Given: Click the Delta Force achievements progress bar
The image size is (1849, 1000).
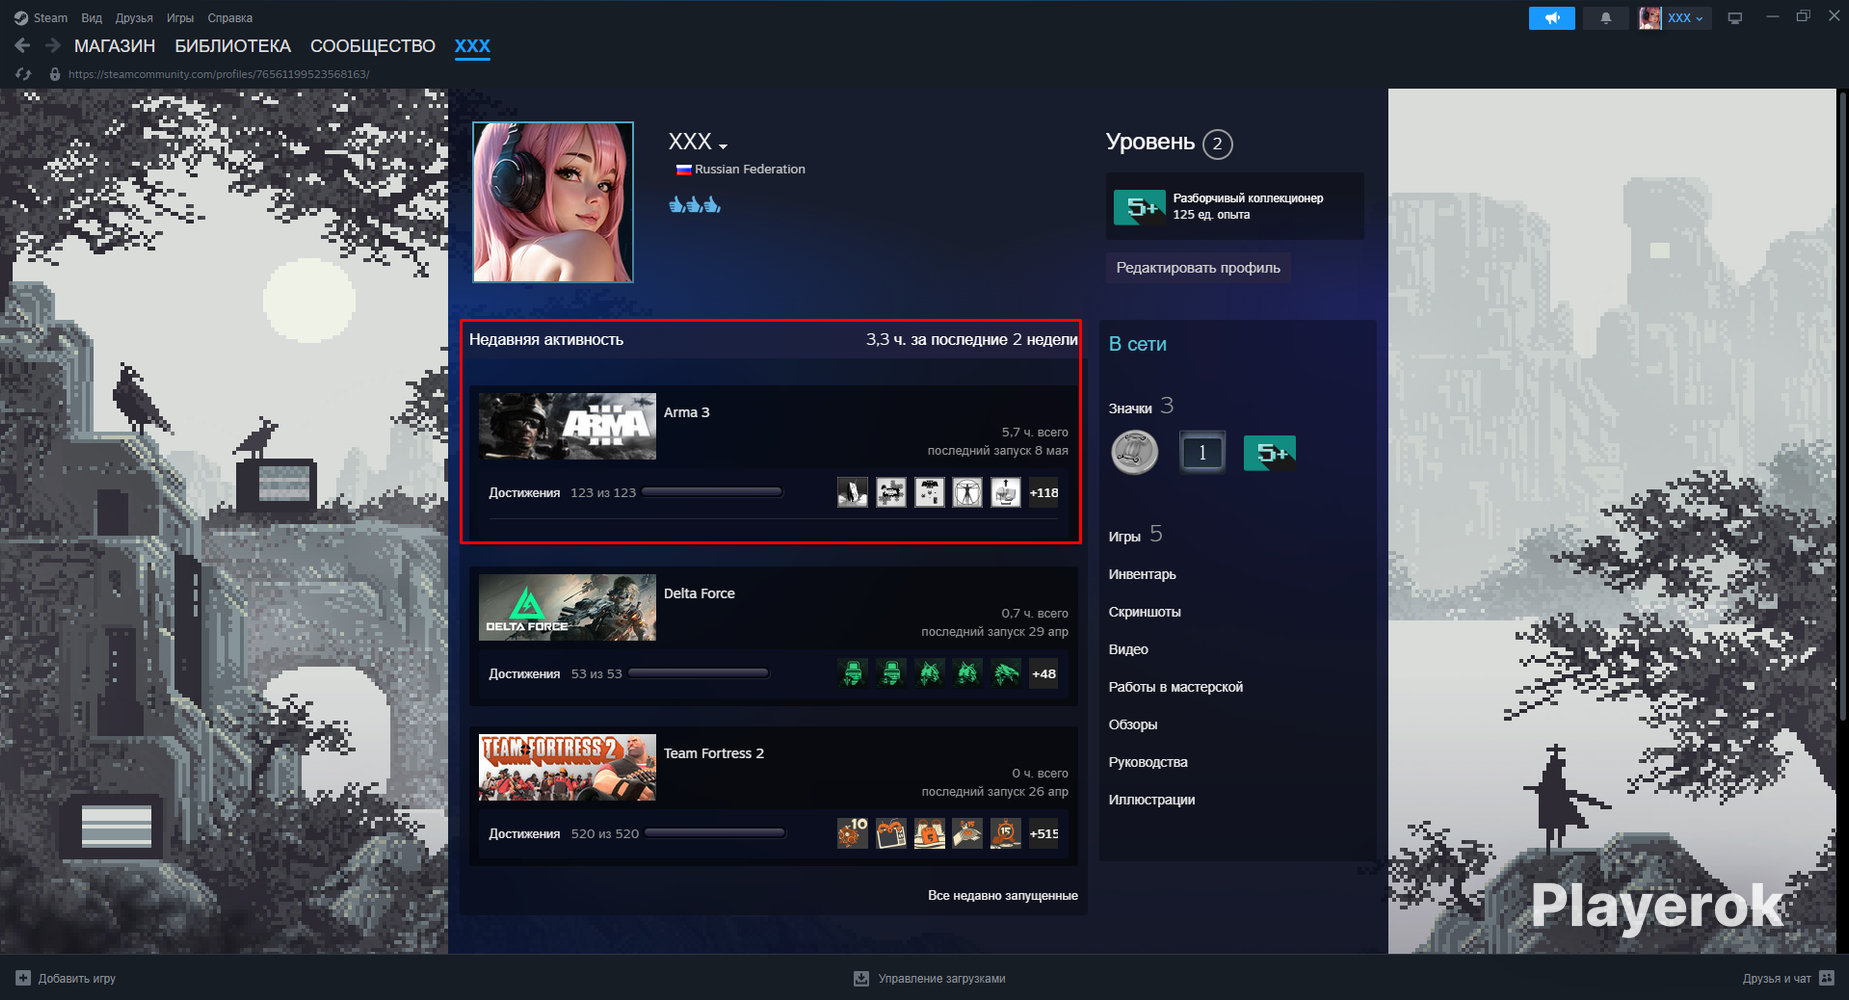Looking at the screenshot, I should [698, 673].
